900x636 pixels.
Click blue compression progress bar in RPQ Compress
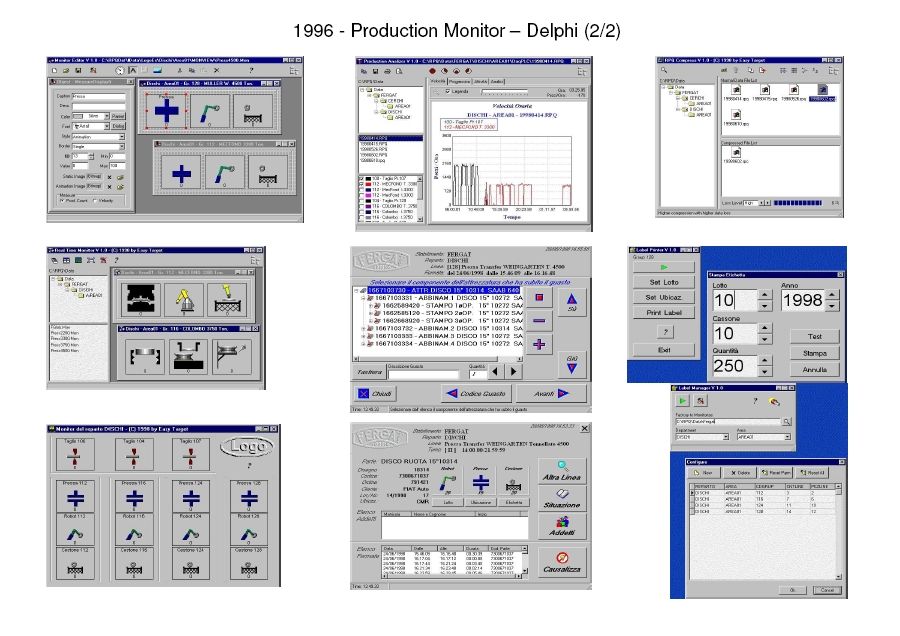[x=798, y=203]
